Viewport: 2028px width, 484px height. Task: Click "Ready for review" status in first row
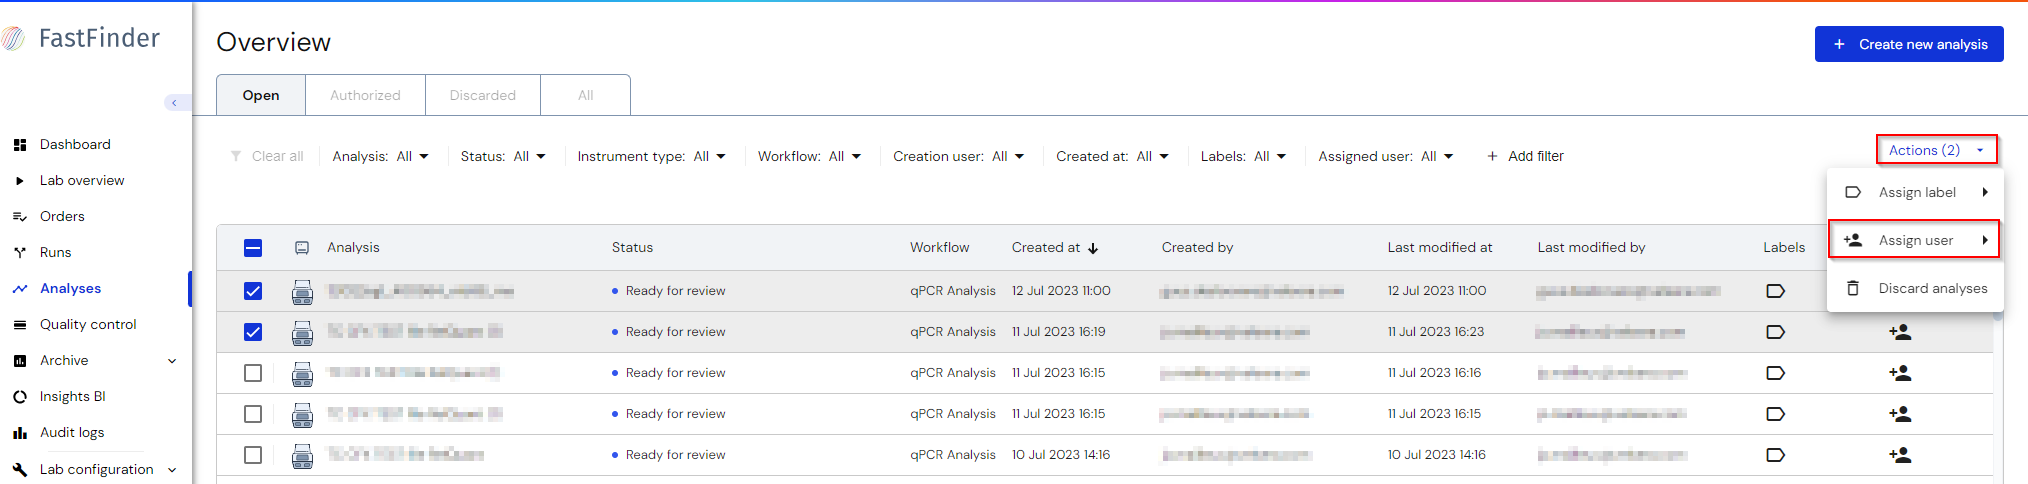[675, 291]
